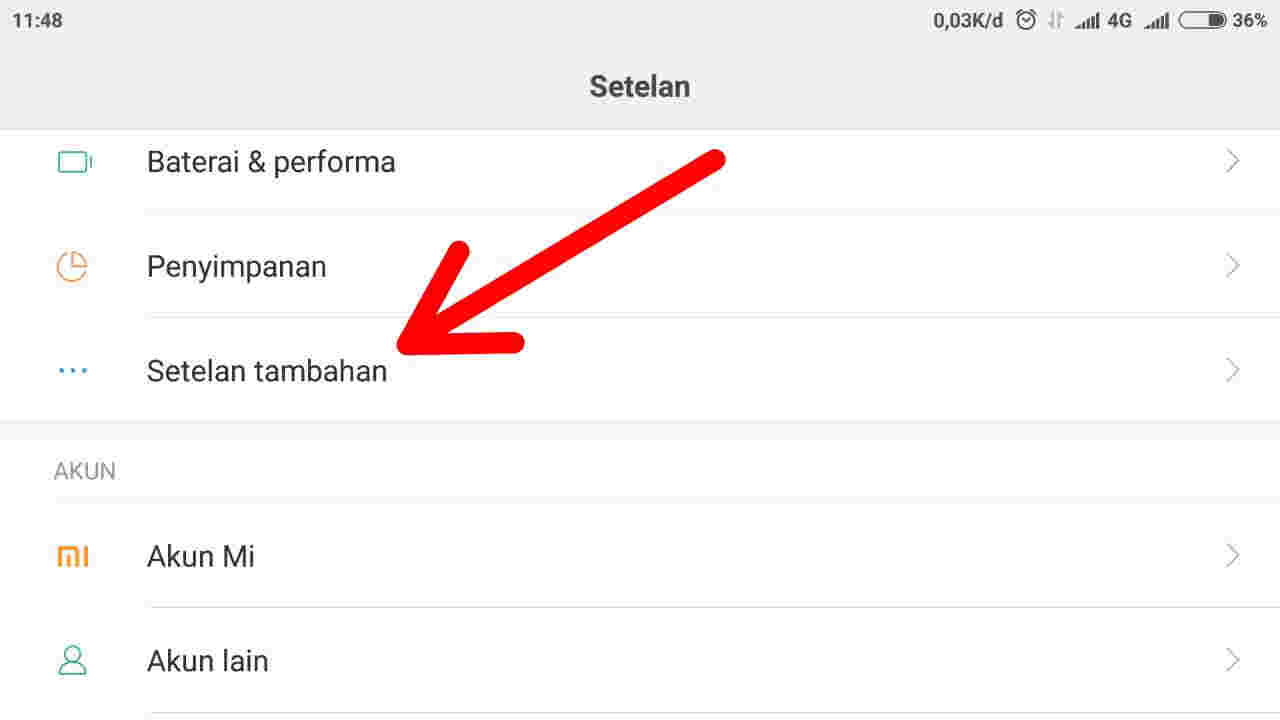Tap the 11:48 clock in status bar

38,20
